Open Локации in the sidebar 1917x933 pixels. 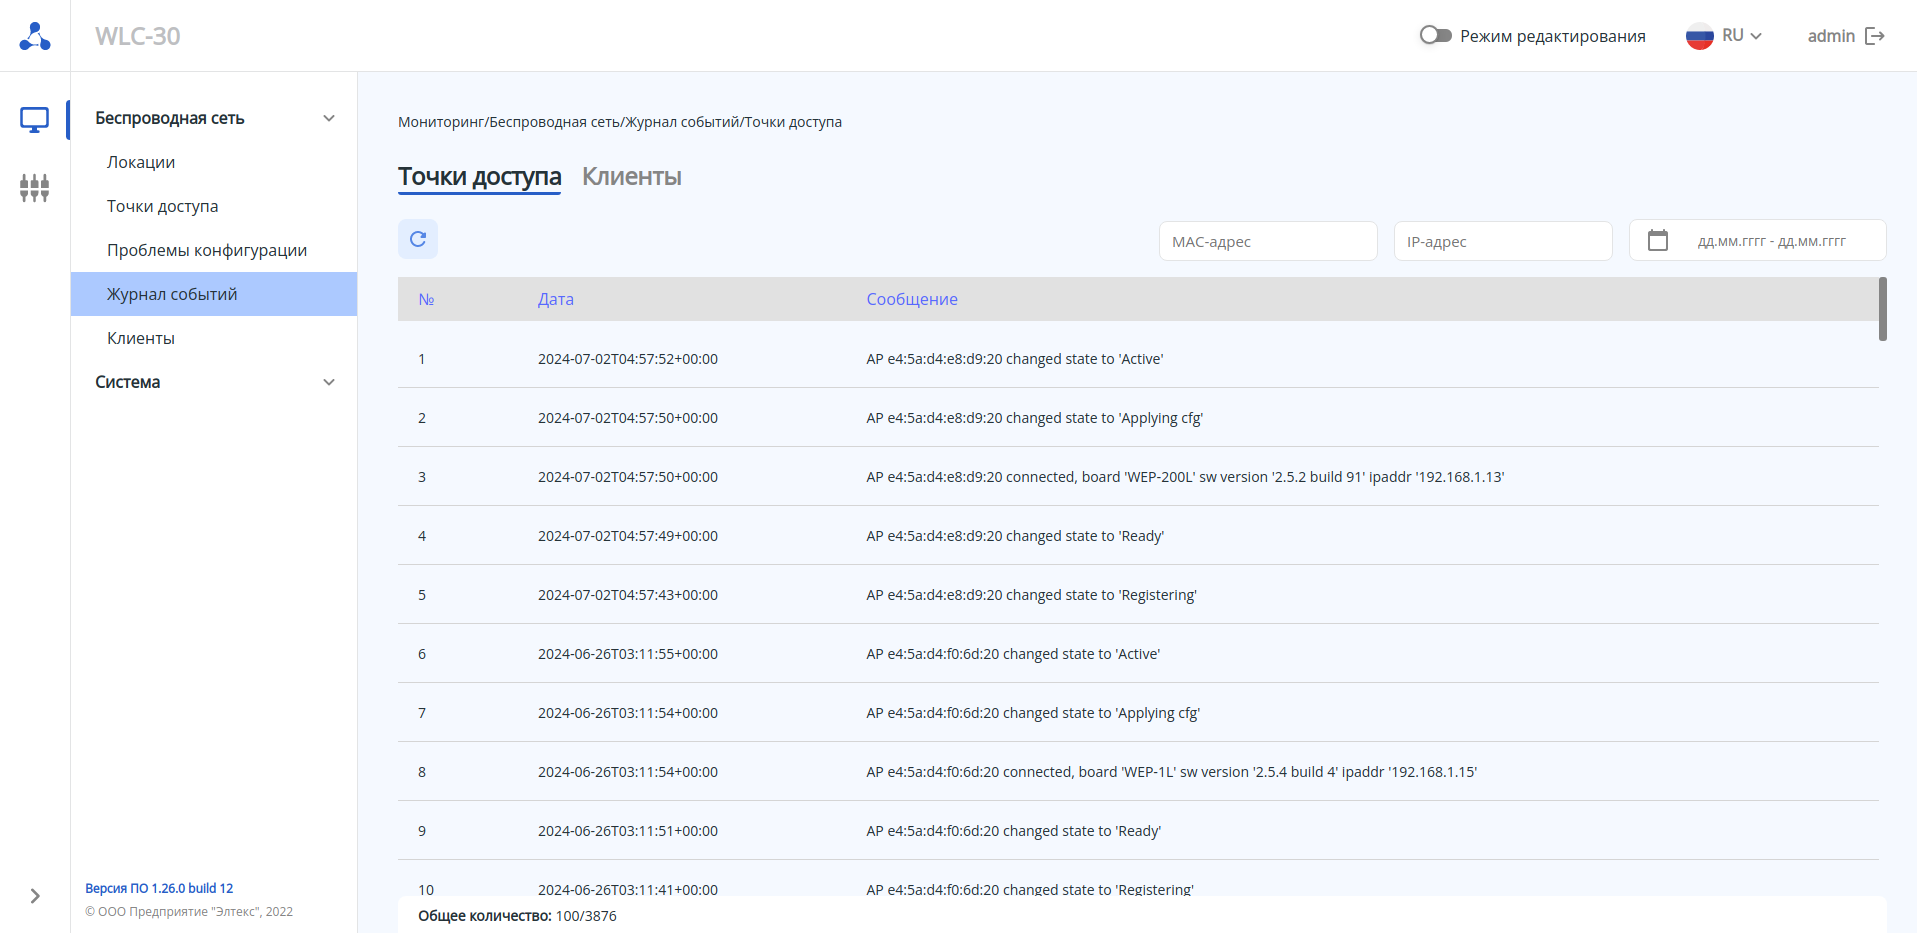pos(141,162)
